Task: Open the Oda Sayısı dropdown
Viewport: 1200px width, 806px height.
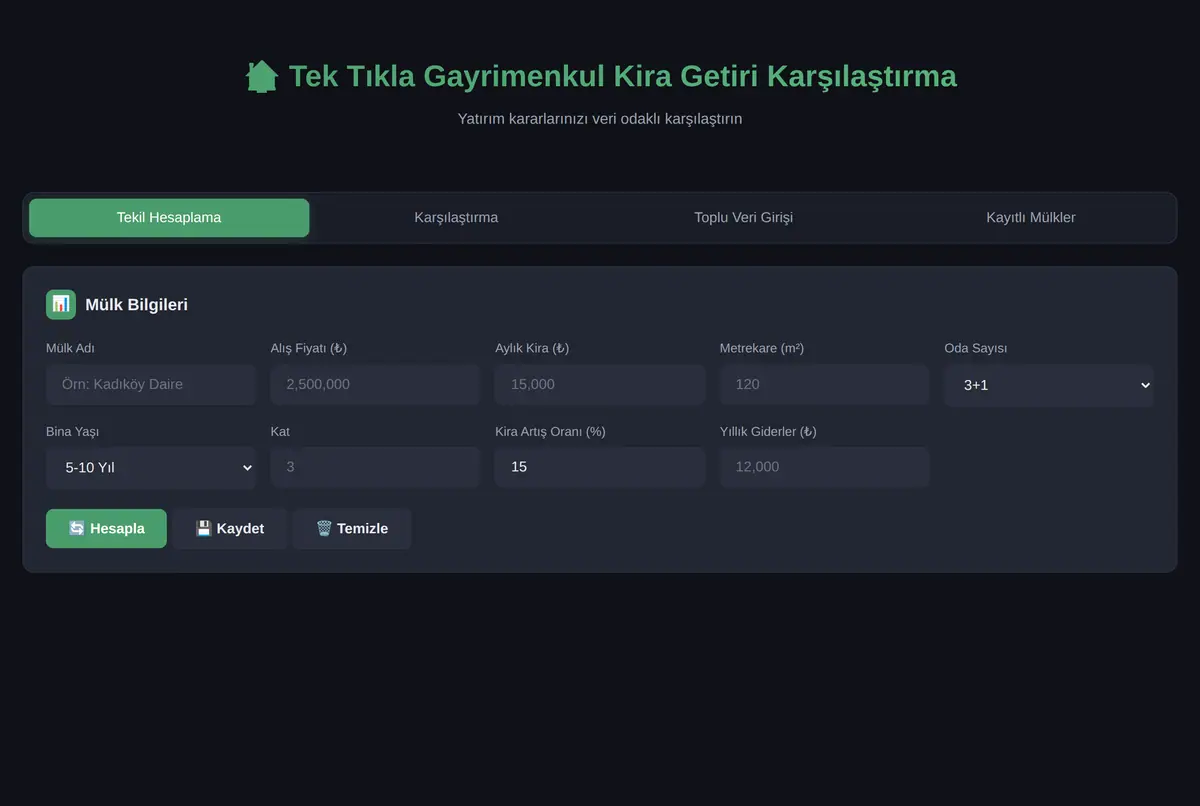Action: point(1049,385)
